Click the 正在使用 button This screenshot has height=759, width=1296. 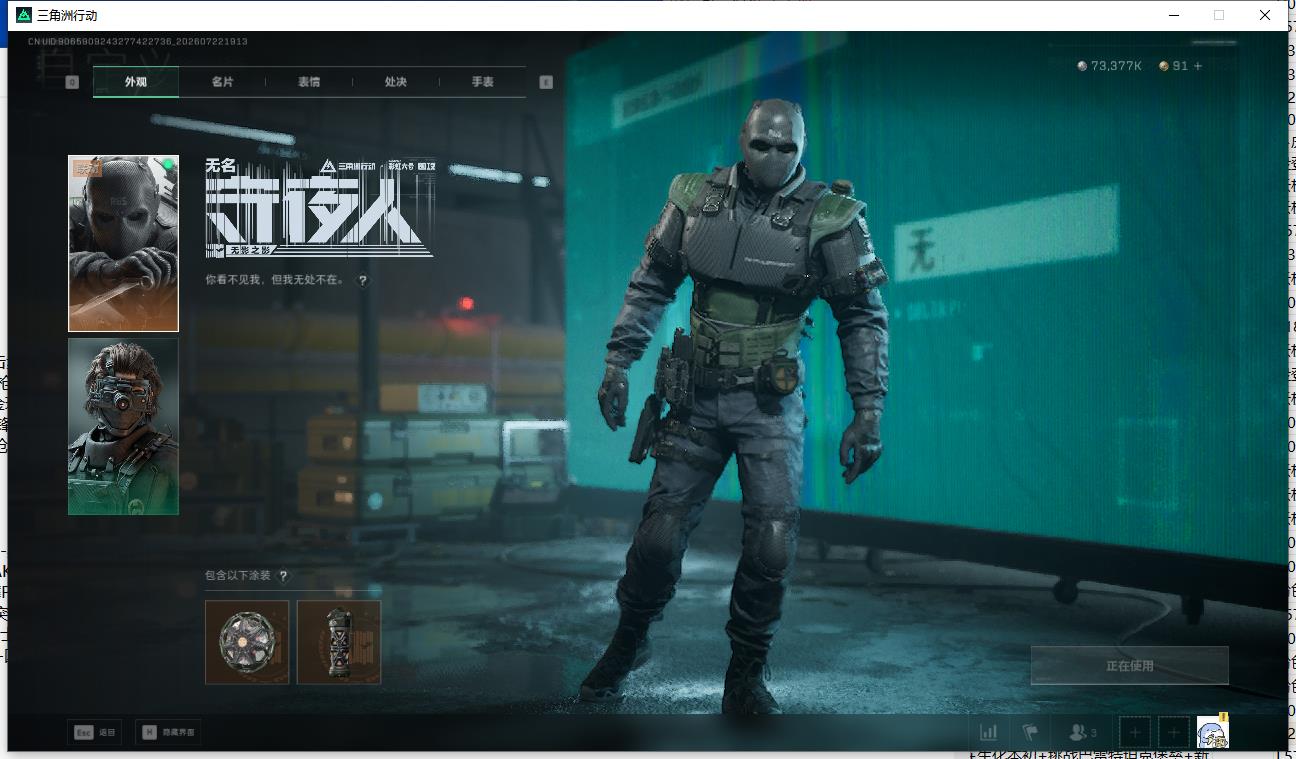pos(1130,666)
